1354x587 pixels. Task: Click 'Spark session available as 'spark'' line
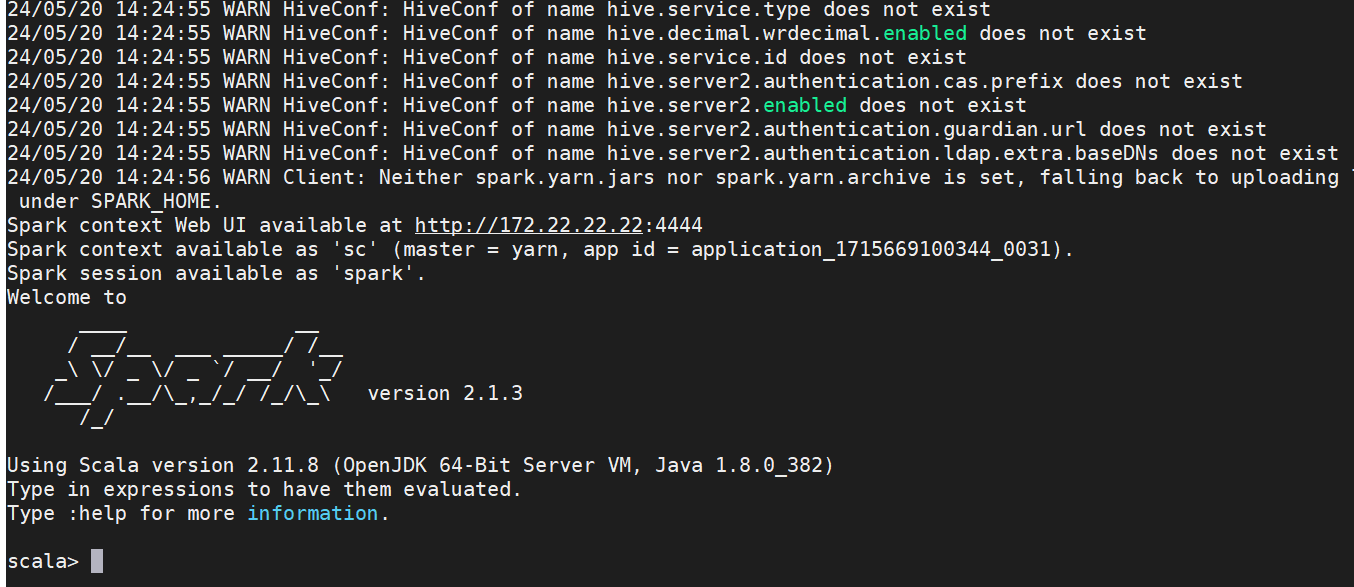(216, 273)
